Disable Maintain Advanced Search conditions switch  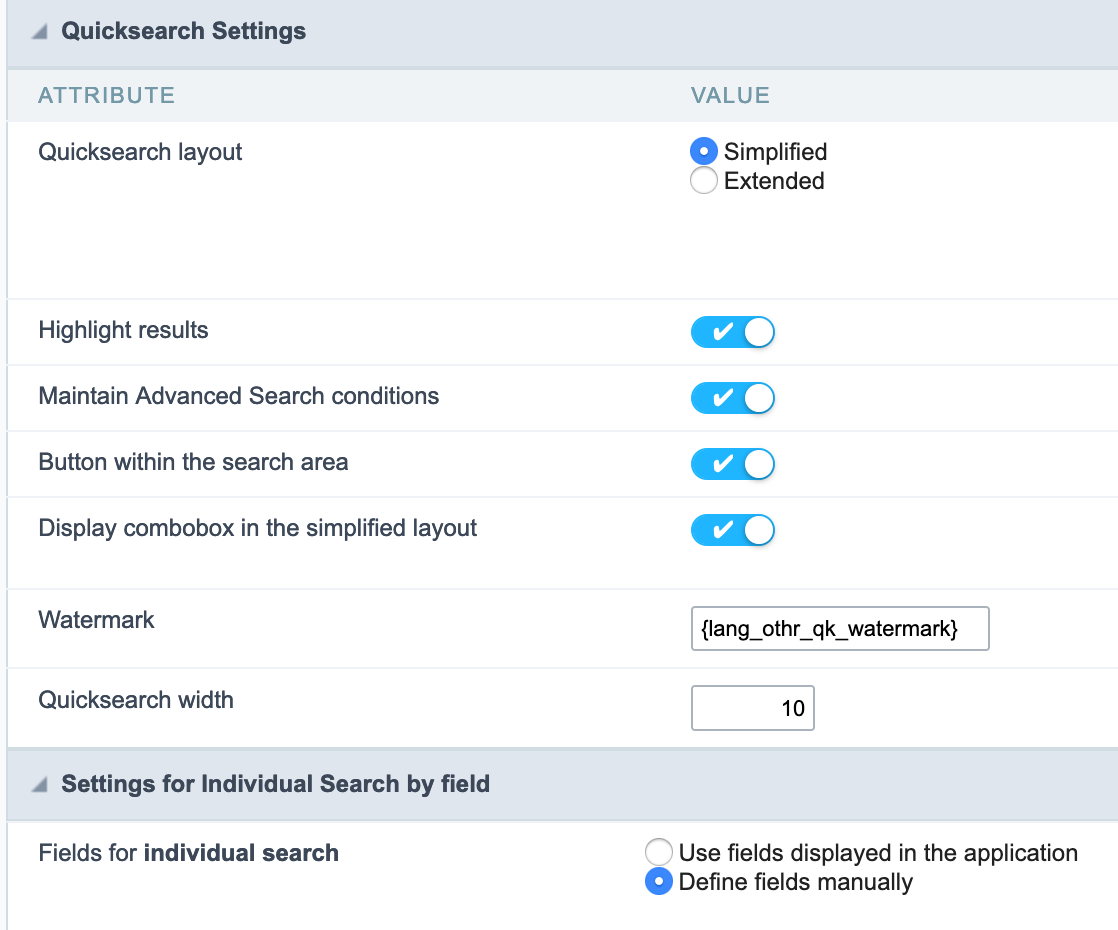pyautogui.click(x=733, y=398)
